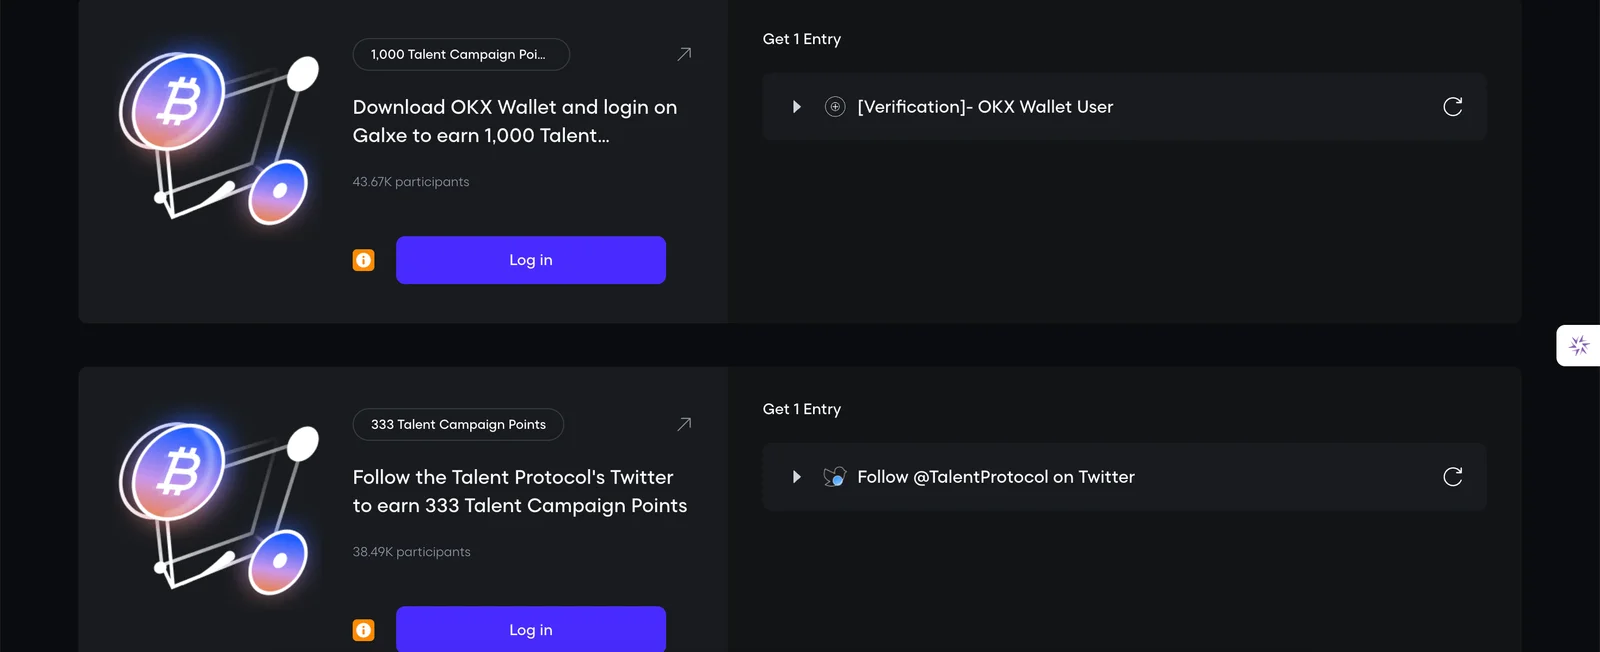The width and height of the screenshot is (1600, 652).
Task: Click Get 1 Entry above Twitter follow task
Action: click(x=802, y=409)
